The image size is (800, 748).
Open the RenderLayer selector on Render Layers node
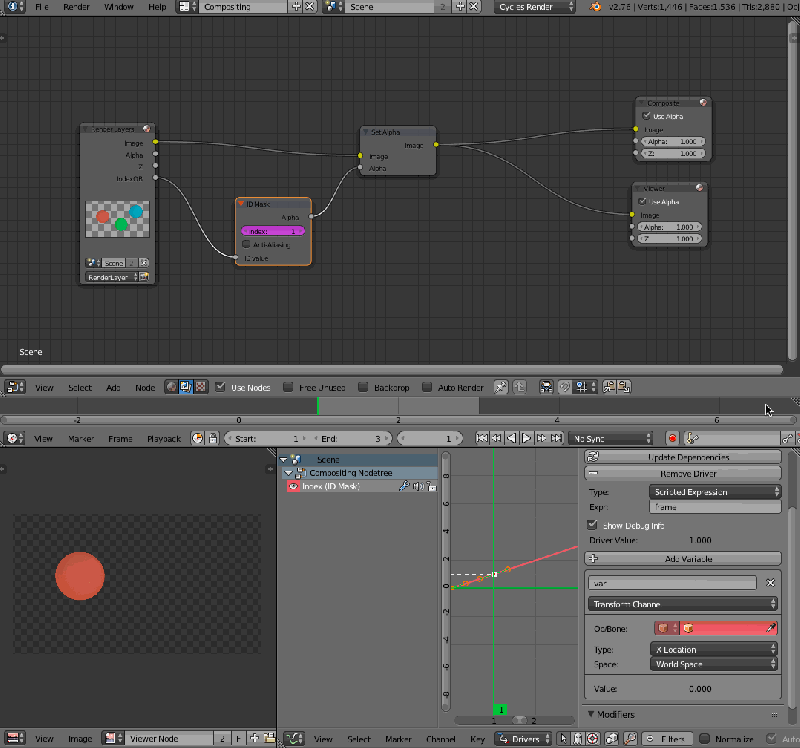point(112,277)
